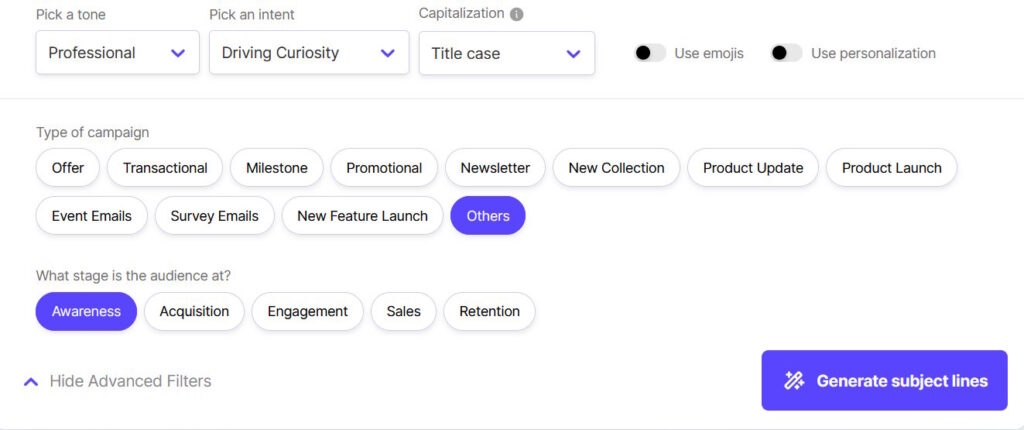1024x430 pixels.
Task: Select the Others campaign chip
Action: 488,216
